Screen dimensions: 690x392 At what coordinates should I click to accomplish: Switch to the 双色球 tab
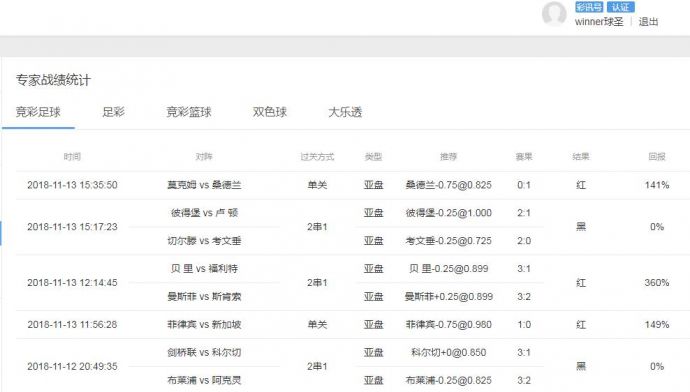[x=269, y=112]
